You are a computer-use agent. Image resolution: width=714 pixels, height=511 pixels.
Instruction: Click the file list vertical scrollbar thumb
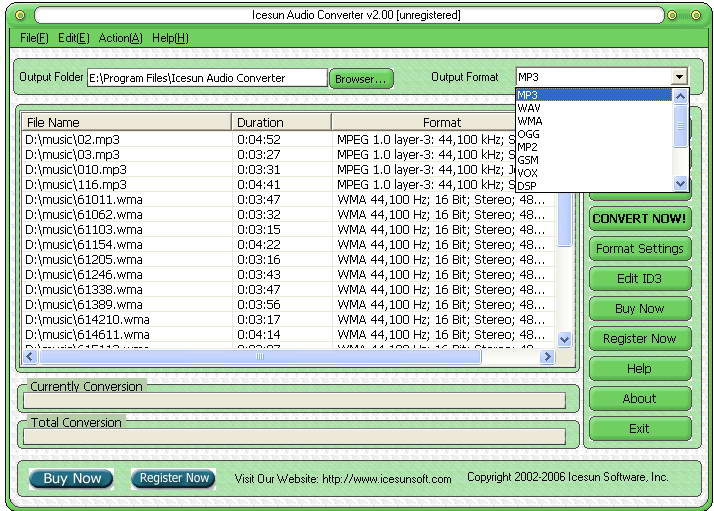coord(565,220)
